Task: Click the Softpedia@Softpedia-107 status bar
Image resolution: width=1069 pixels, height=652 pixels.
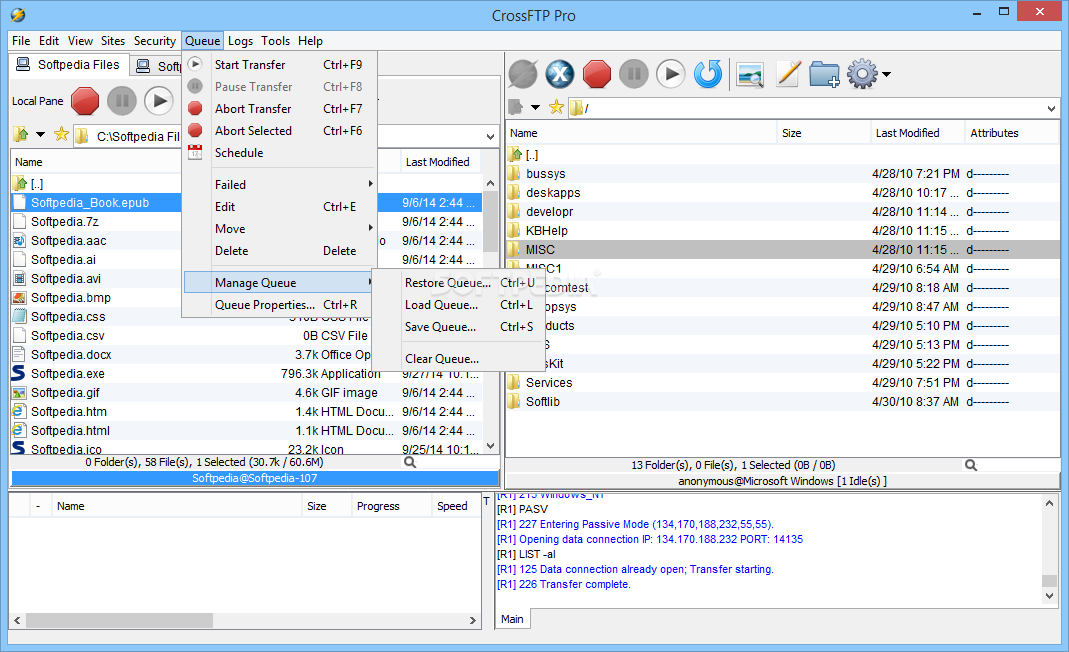Action: 255,478
